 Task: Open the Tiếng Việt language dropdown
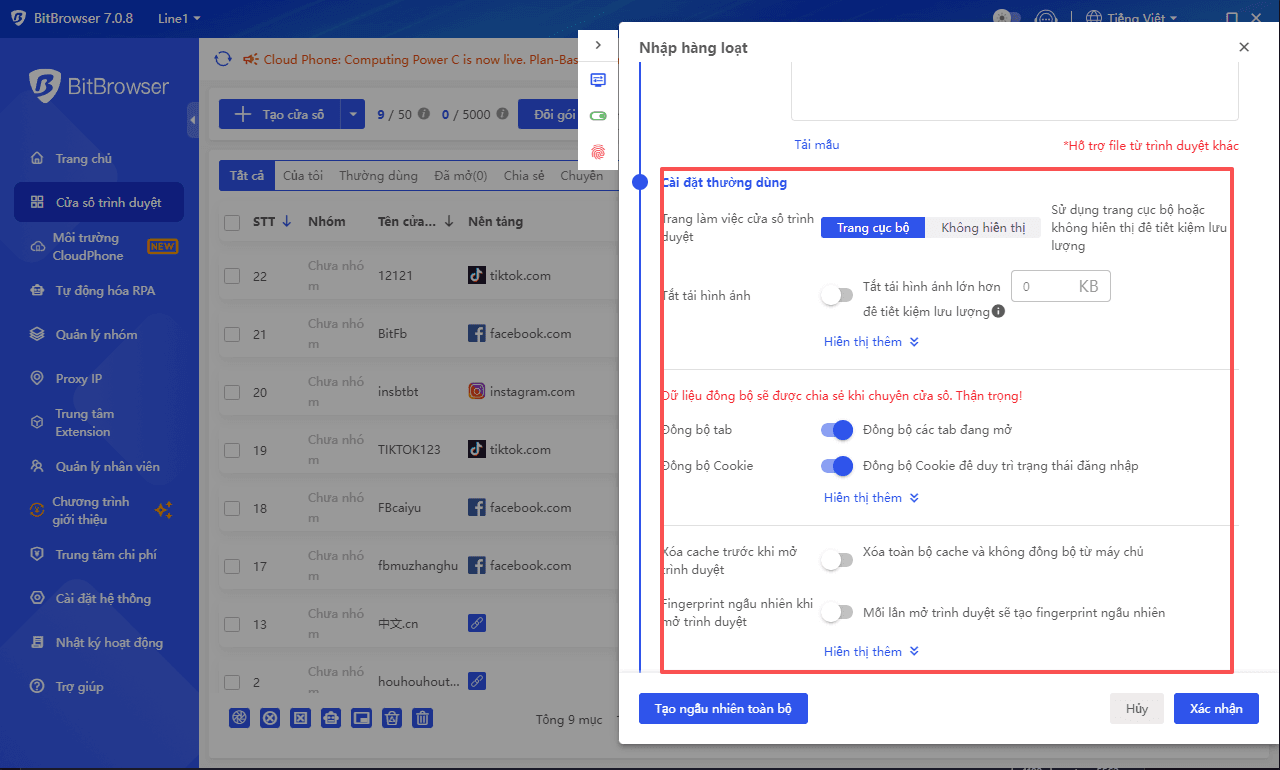click(x=1131, y=18)
